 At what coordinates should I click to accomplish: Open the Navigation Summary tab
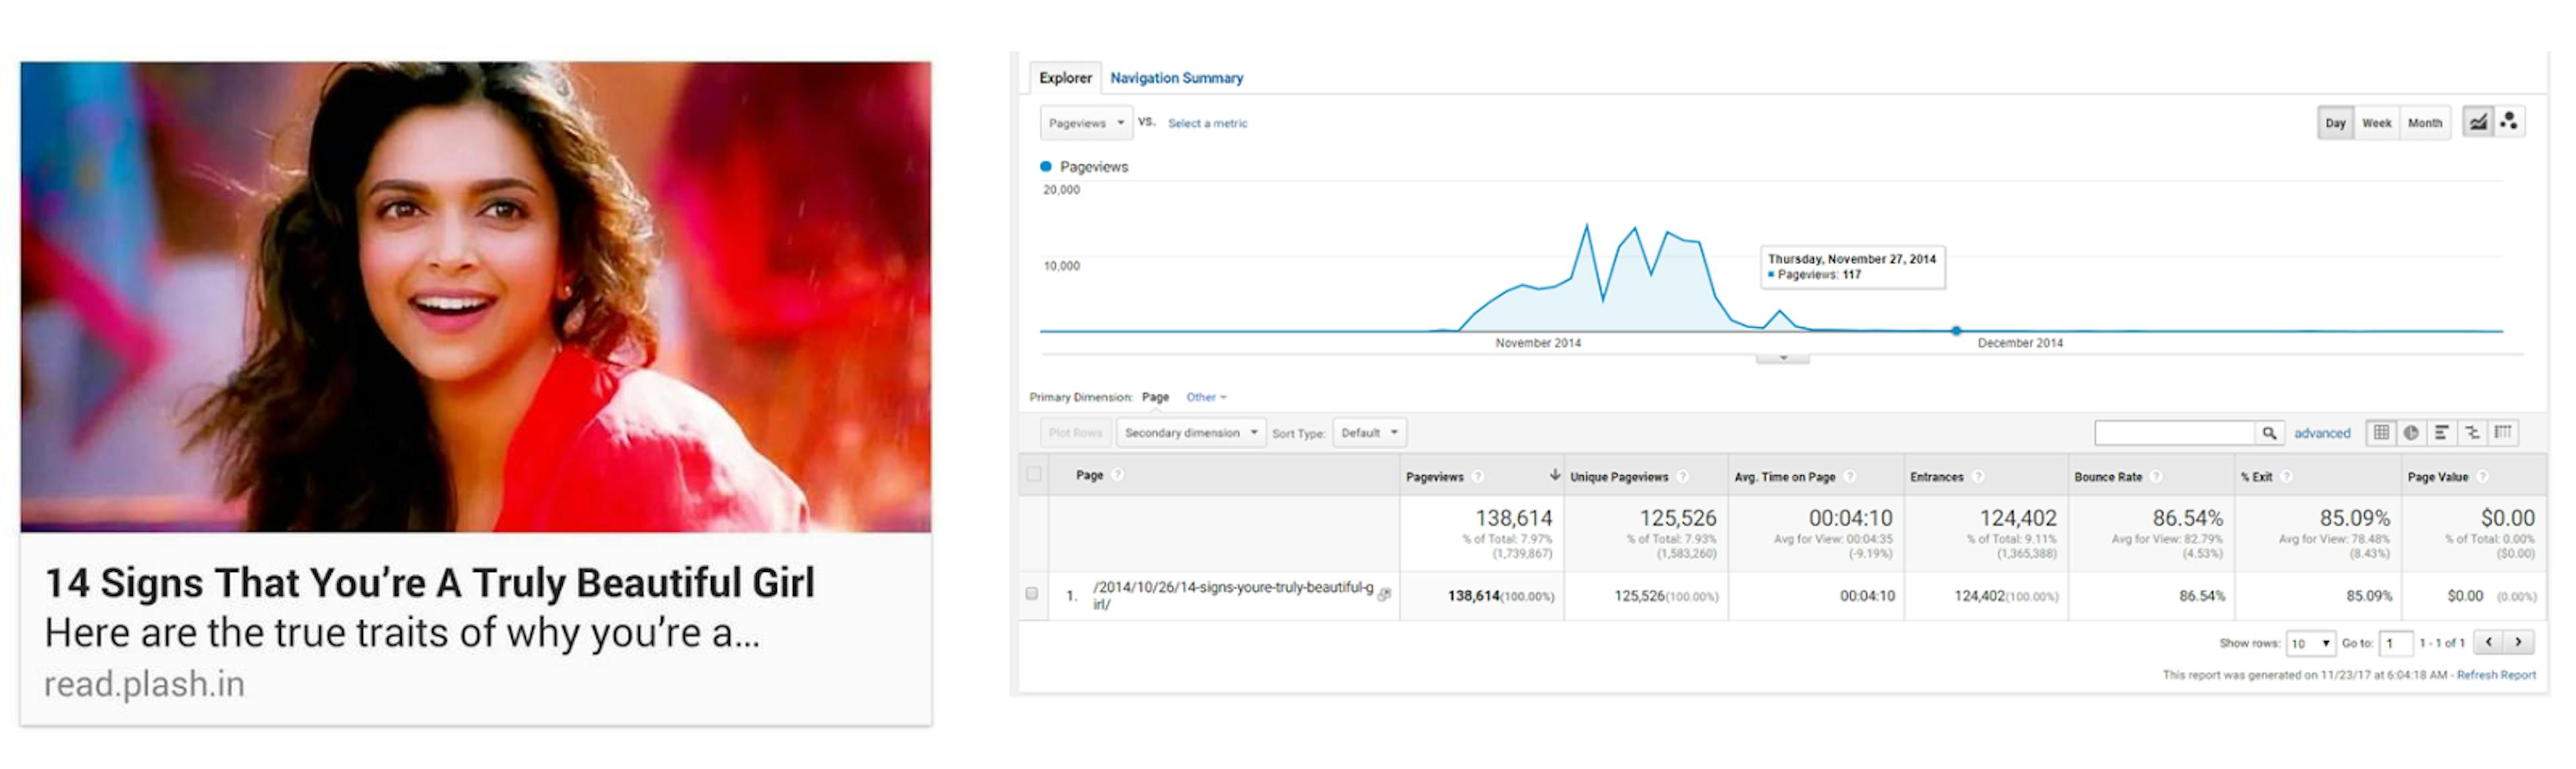coord(1176,78)
